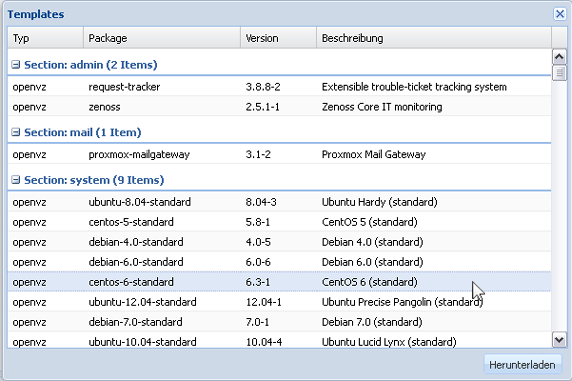This screenshot has height=381, width=572.
Task: Click the vertical scrollbar thumb
Action: coord(559,73)
